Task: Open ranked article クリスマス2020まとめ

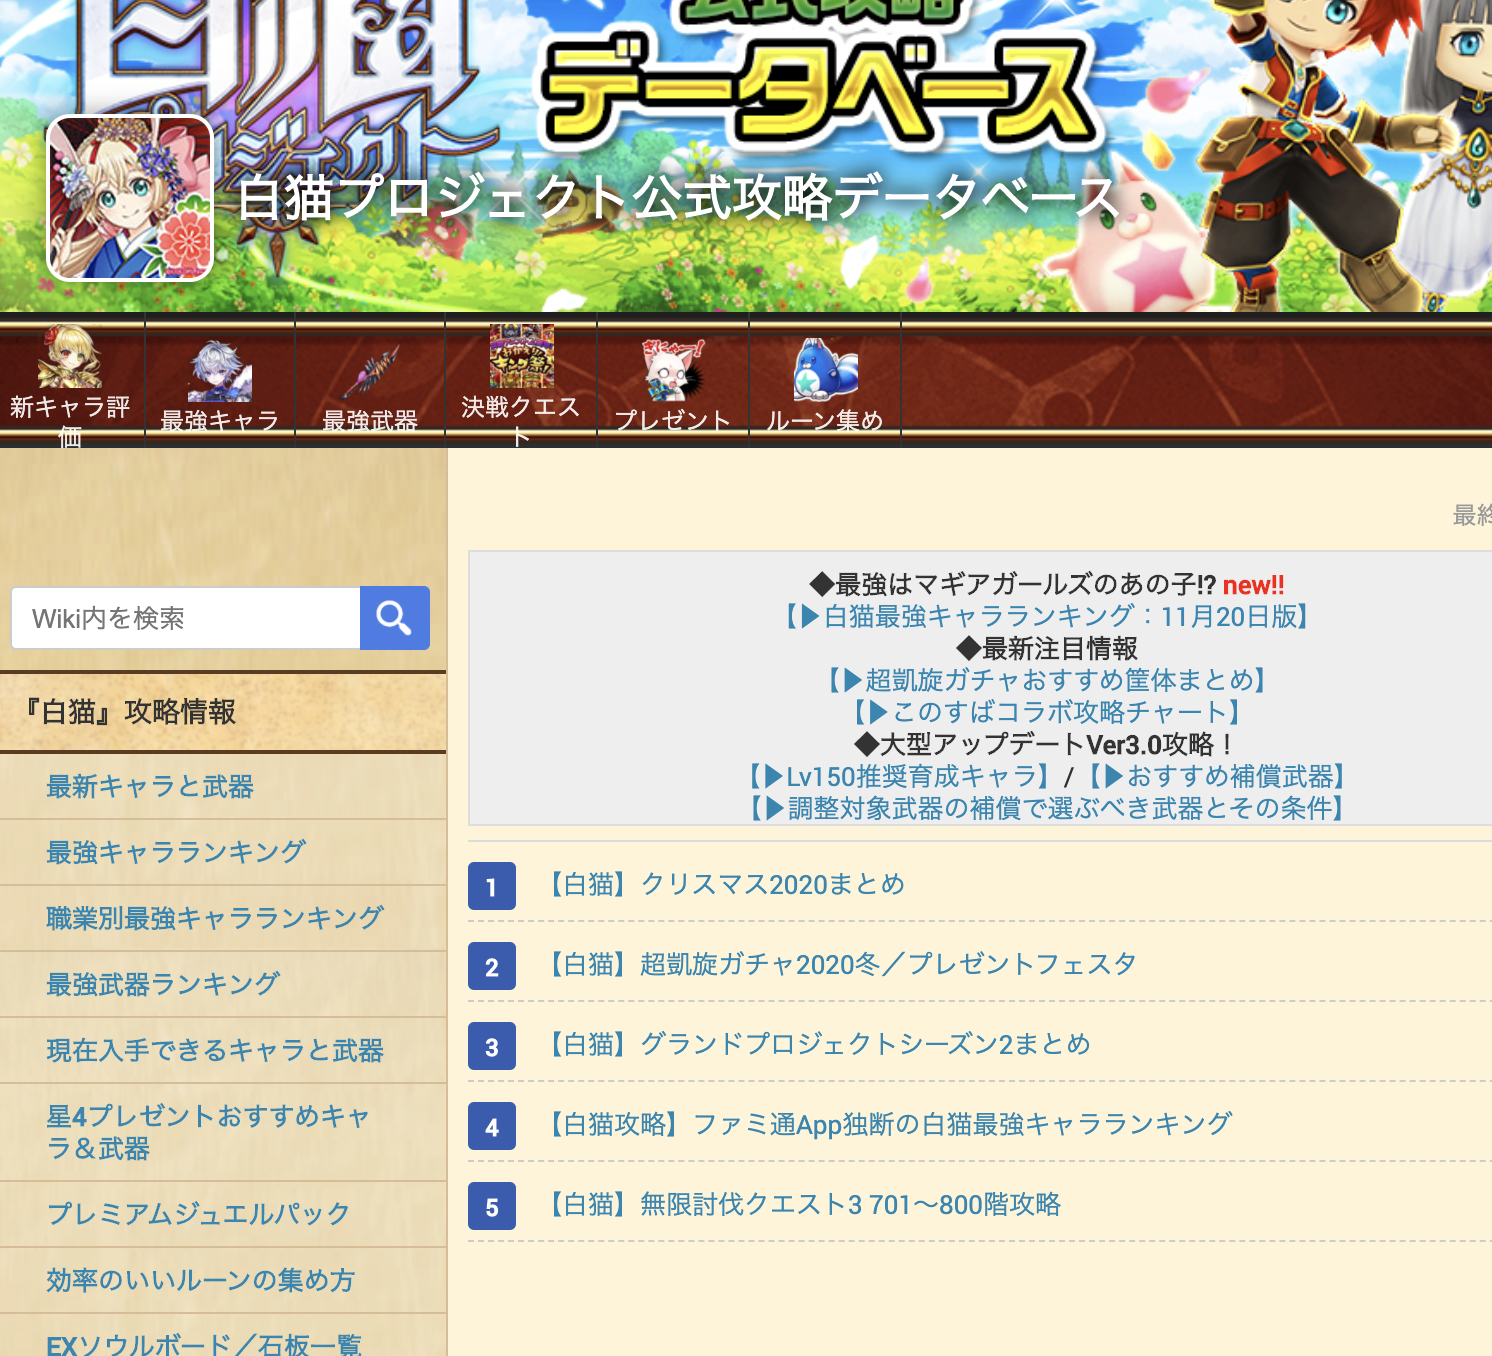Action: pos(723,884)
